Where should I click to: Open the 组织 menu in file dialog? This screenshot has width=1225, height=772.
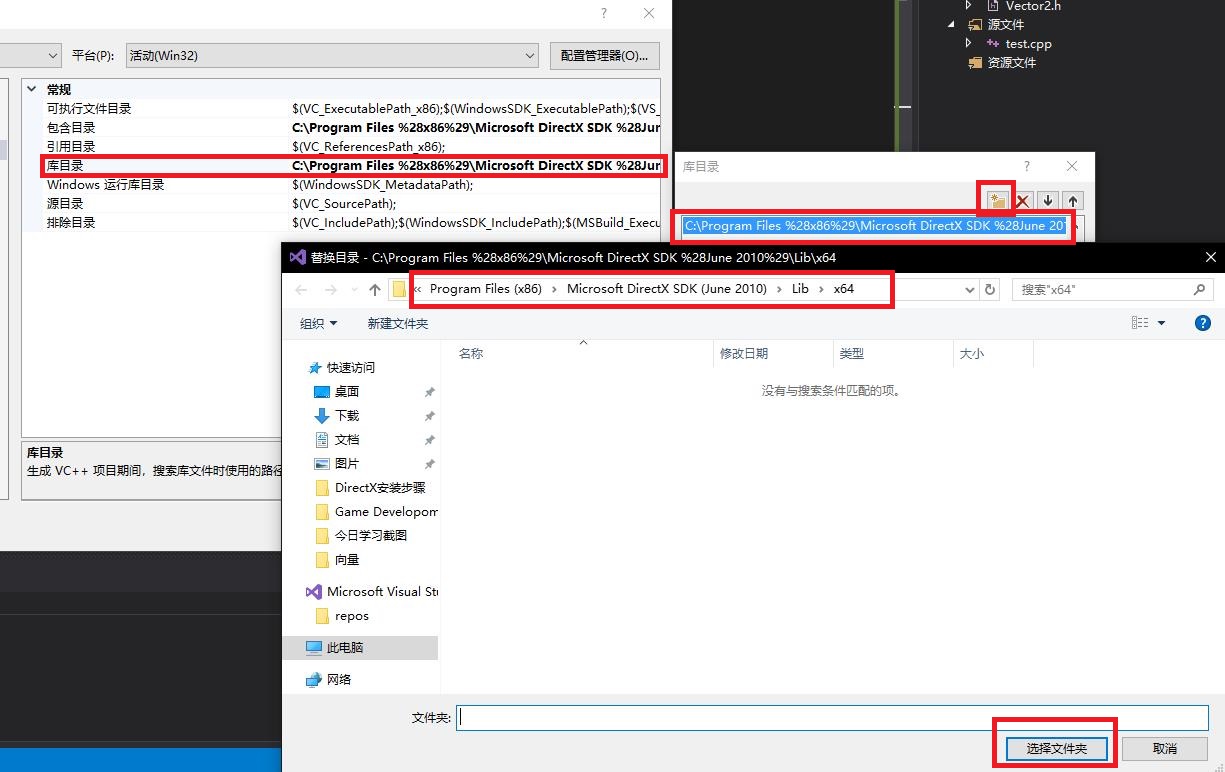click(319, 323)
